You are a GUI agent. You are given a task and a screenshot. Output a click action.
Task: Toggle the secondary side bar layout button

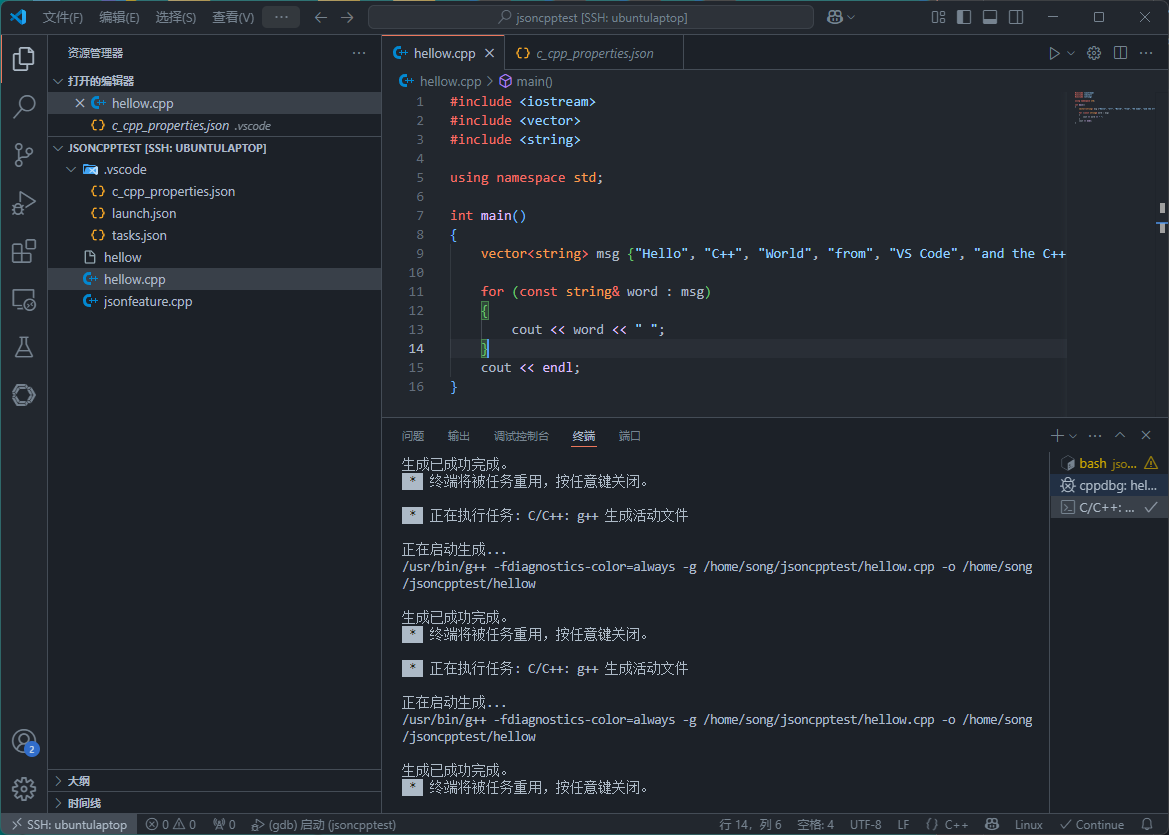(x=1016, y=17)
